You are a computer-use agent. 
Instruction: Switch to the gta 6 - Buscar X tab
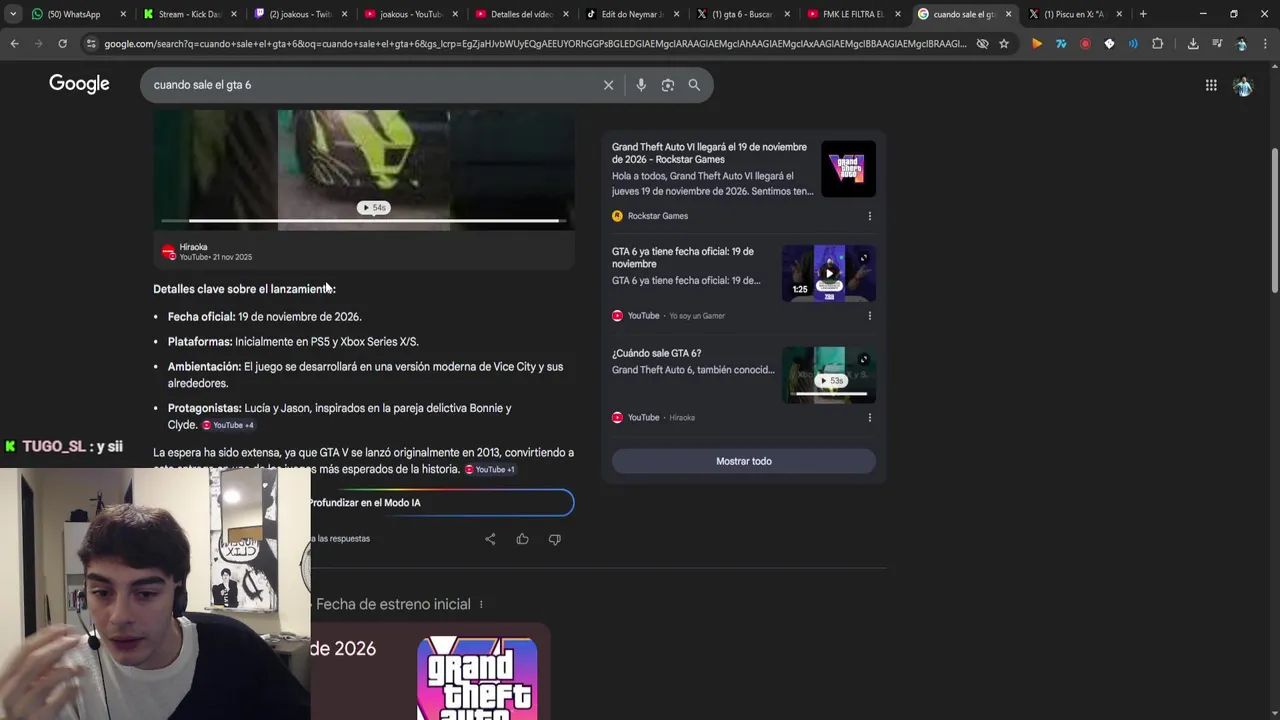pos(743,14)
